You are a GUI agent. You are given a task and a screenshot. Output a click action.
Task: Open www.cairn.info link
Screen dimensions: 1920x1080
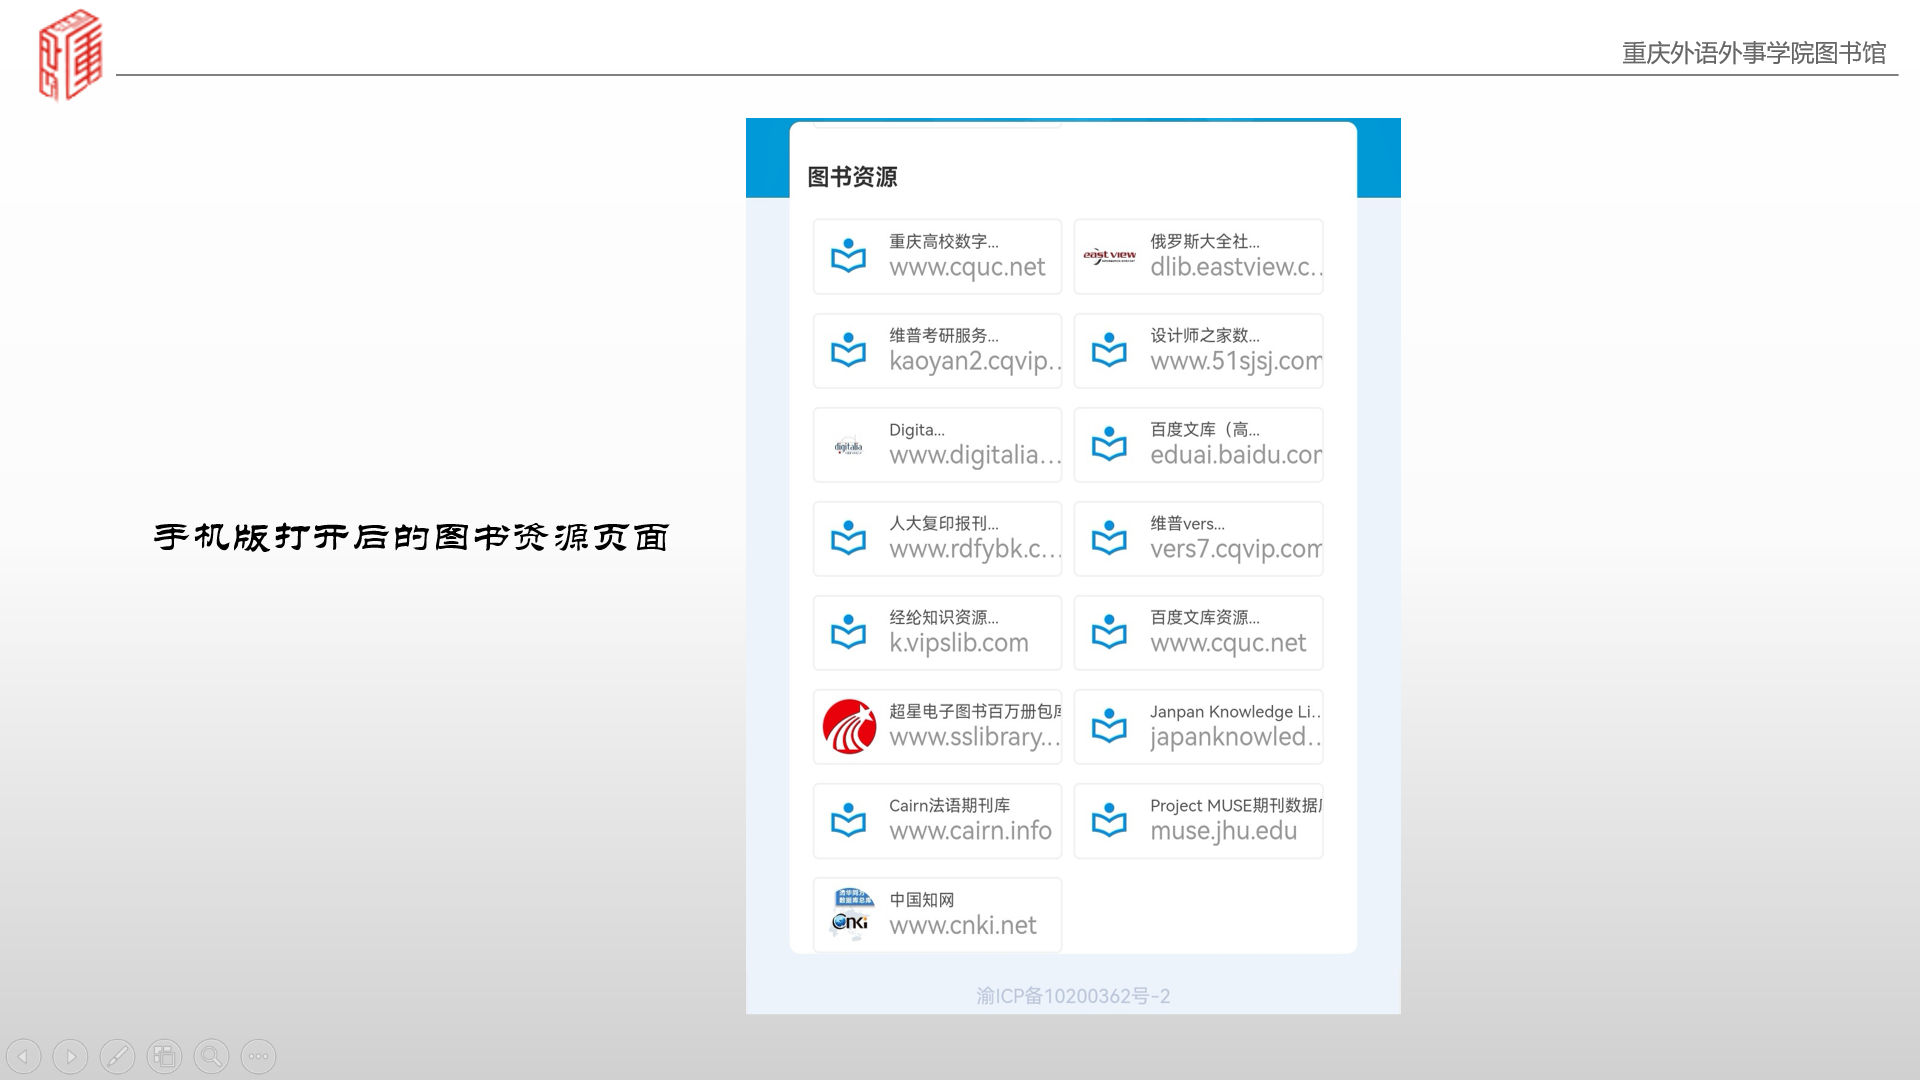point(970,831)
